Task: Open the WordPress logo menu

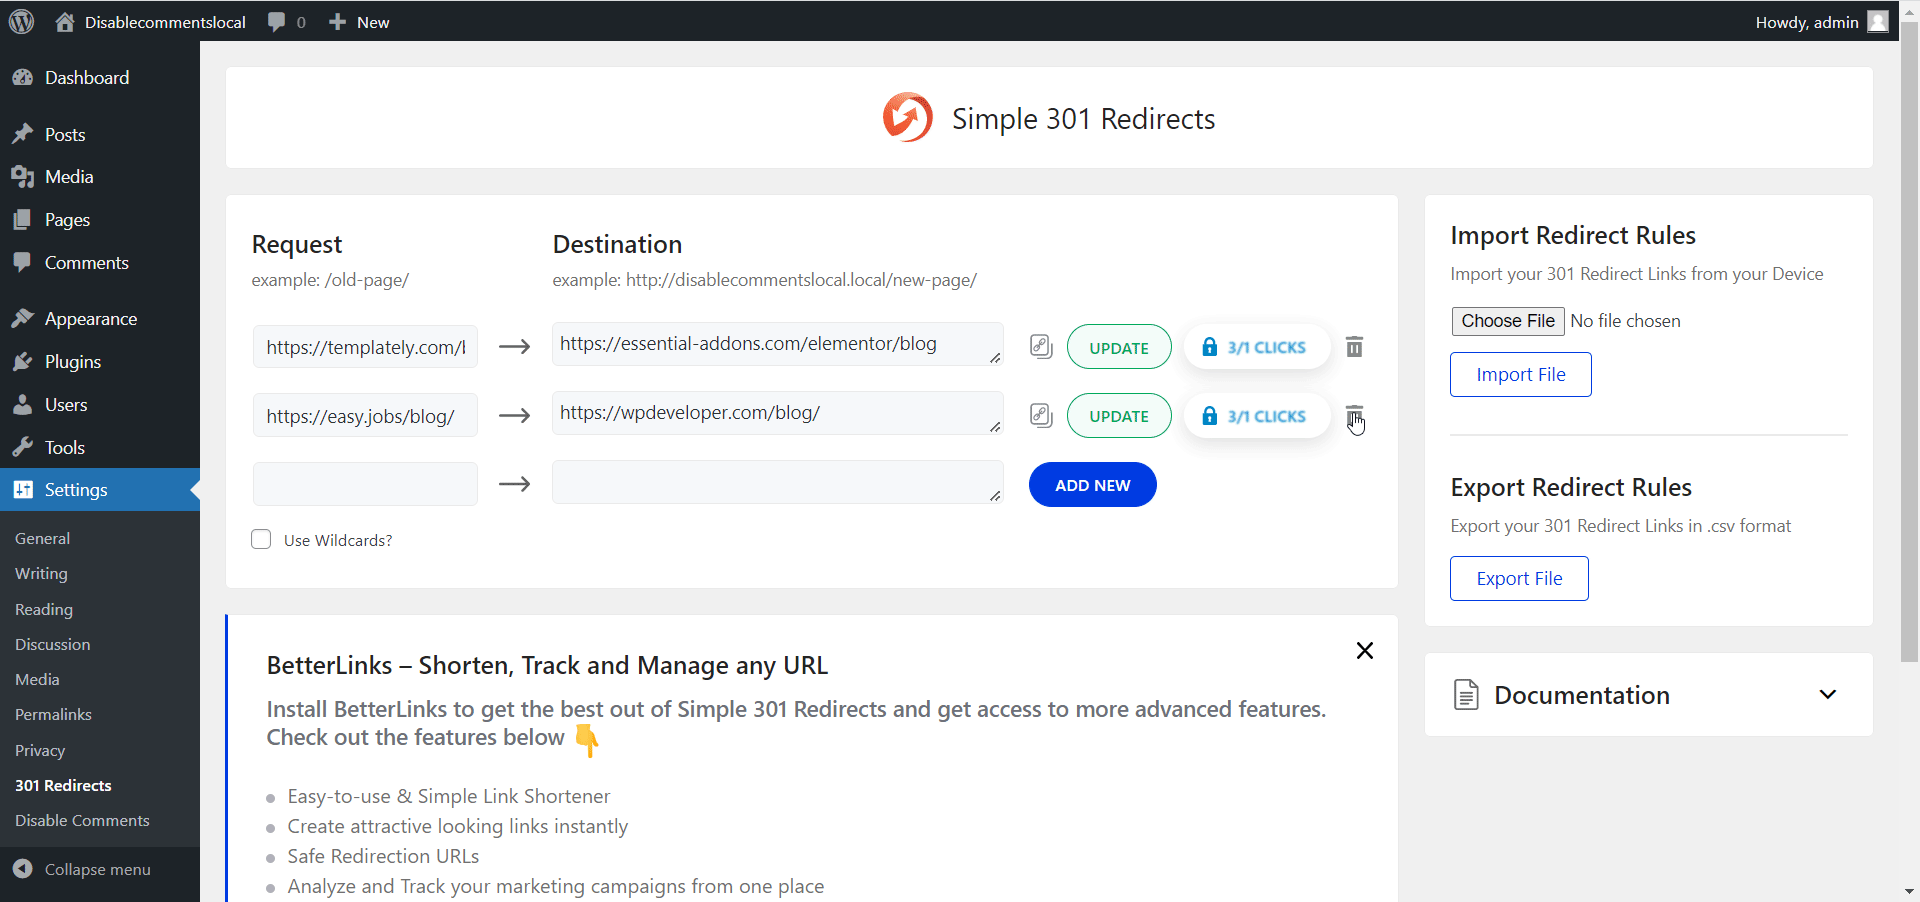Action: 21,21
